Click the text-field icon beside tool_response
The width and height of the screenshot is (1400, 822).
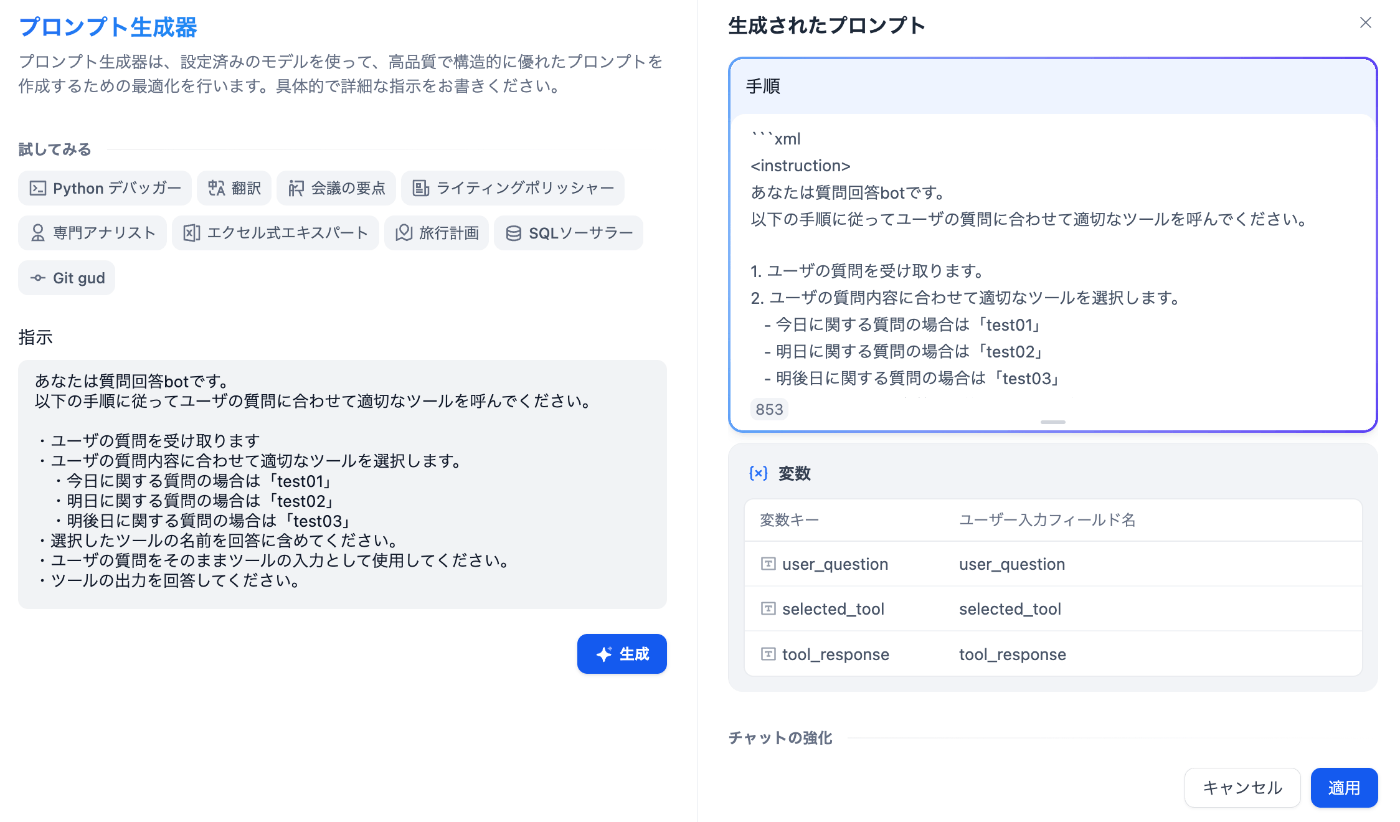768,654
